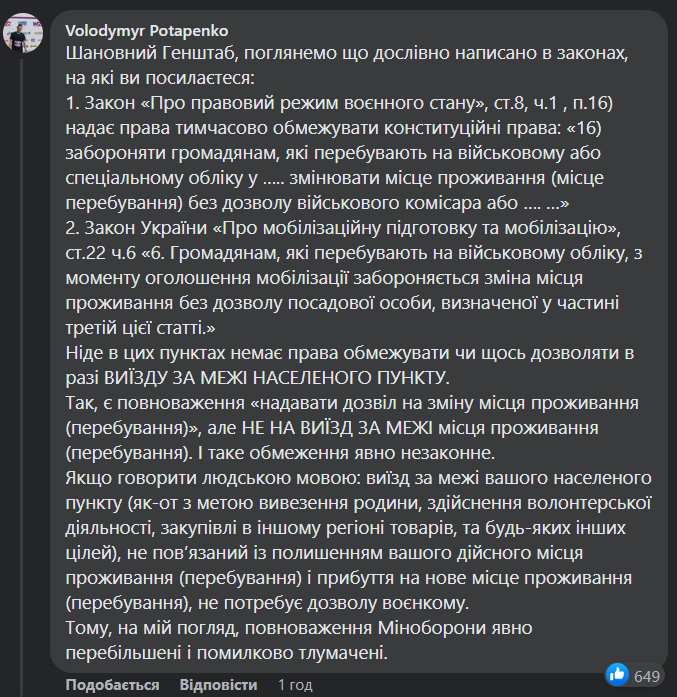The width and height of the screenshot is (677, 697).
Task: Show the 649 reactions list
Action: 648,677
